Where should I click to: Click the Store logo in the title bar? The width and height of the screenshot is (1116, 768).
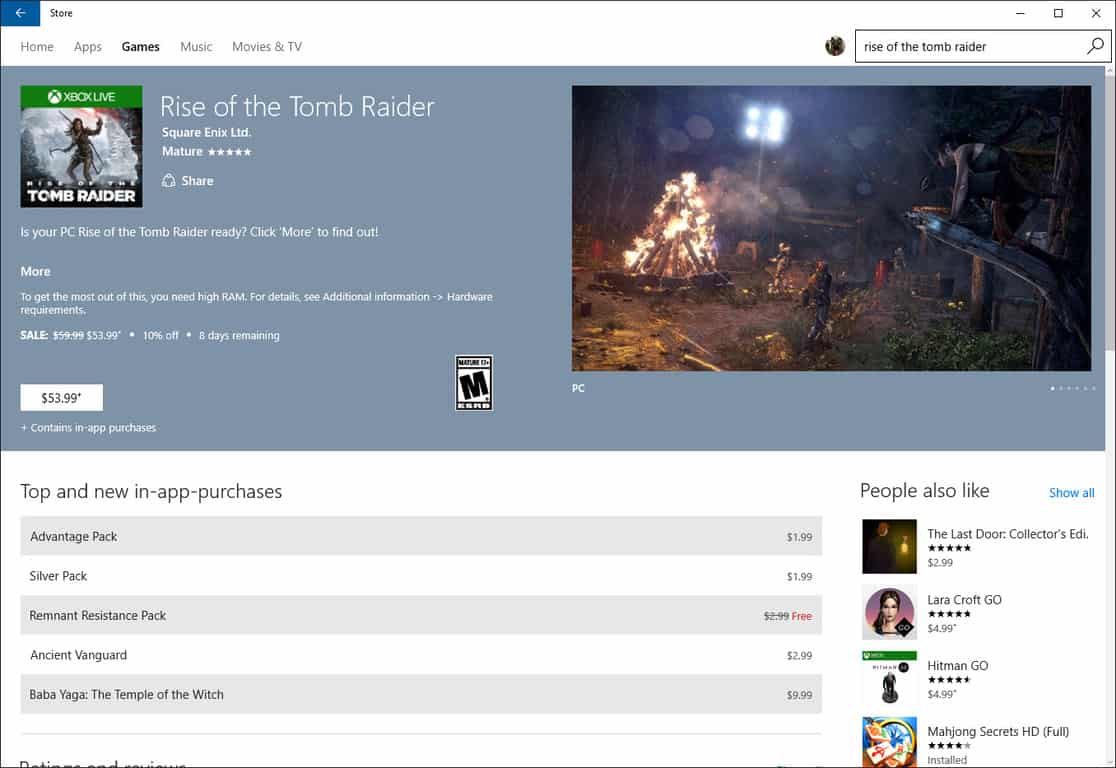[61, 13]
